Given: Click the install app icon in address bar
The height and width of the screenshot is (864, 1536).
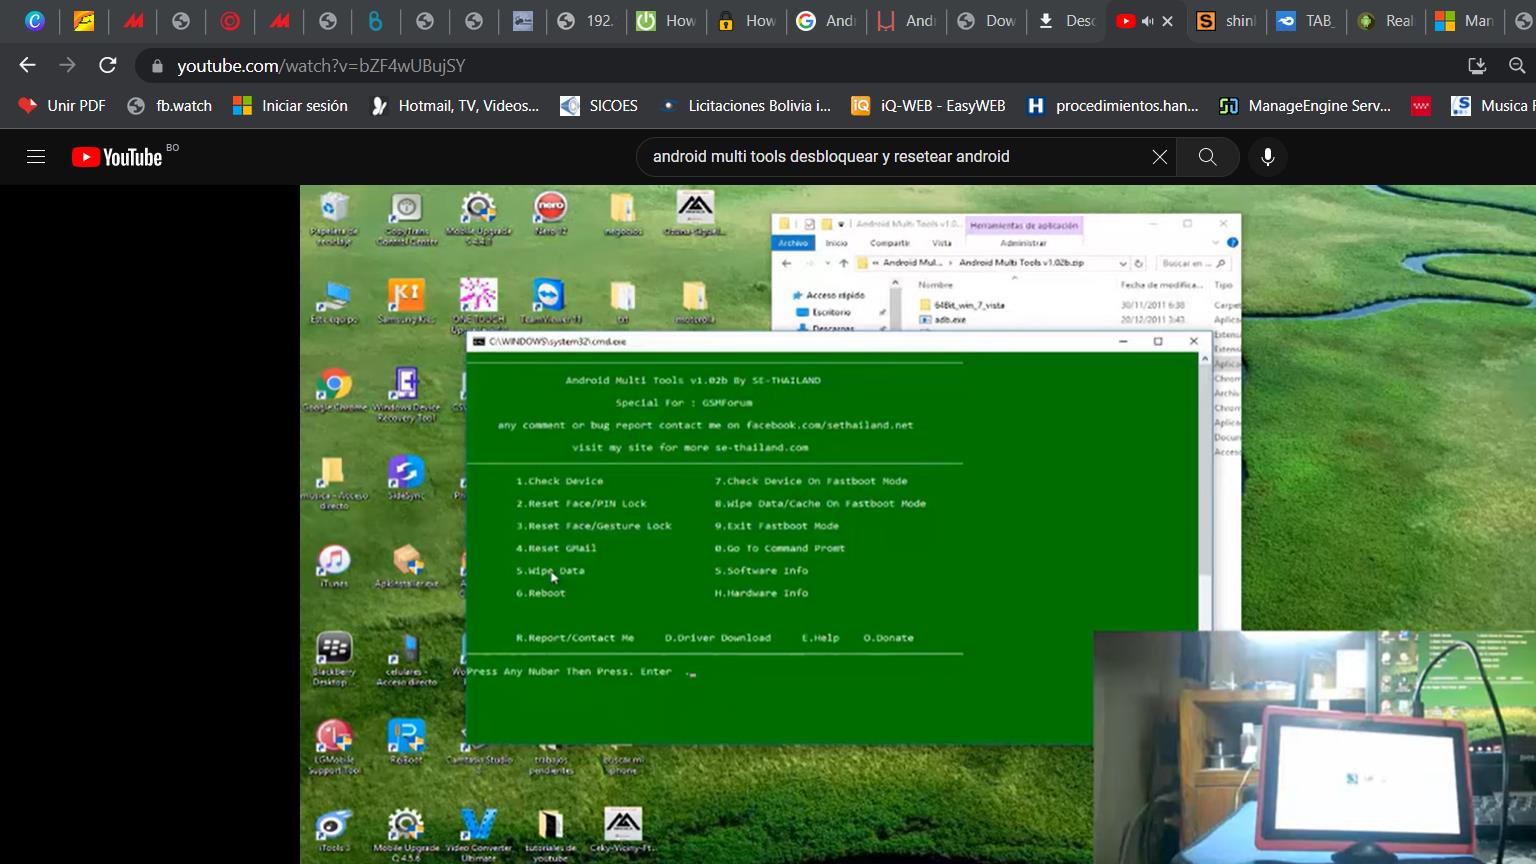Looking at the screenshot, I should (1476, 66).
